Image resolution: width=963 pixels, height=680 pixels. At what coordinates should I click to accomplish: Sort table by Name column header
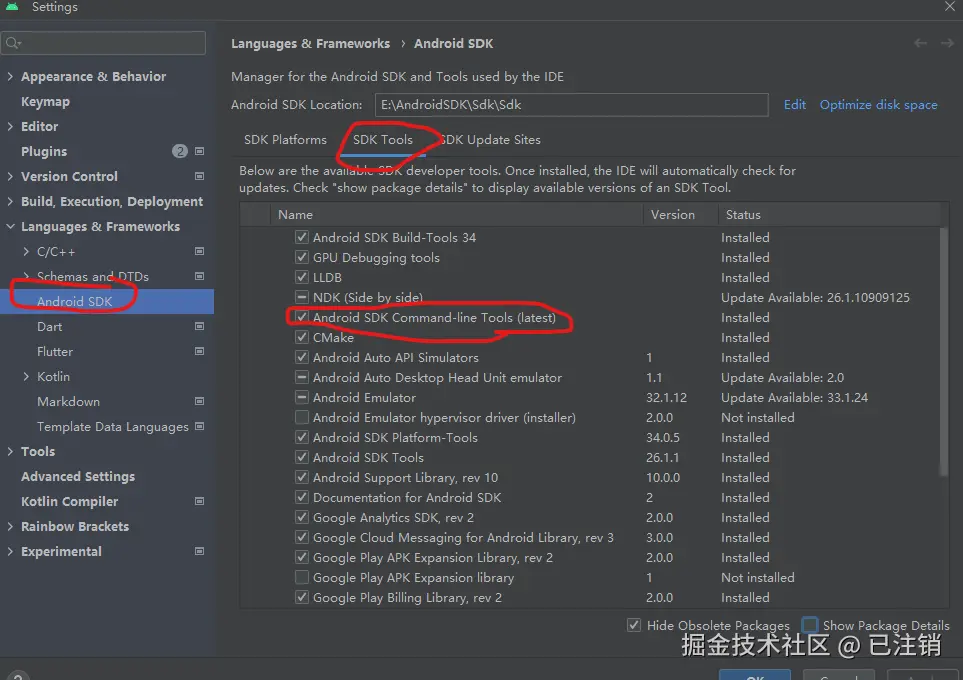[456, 214]
